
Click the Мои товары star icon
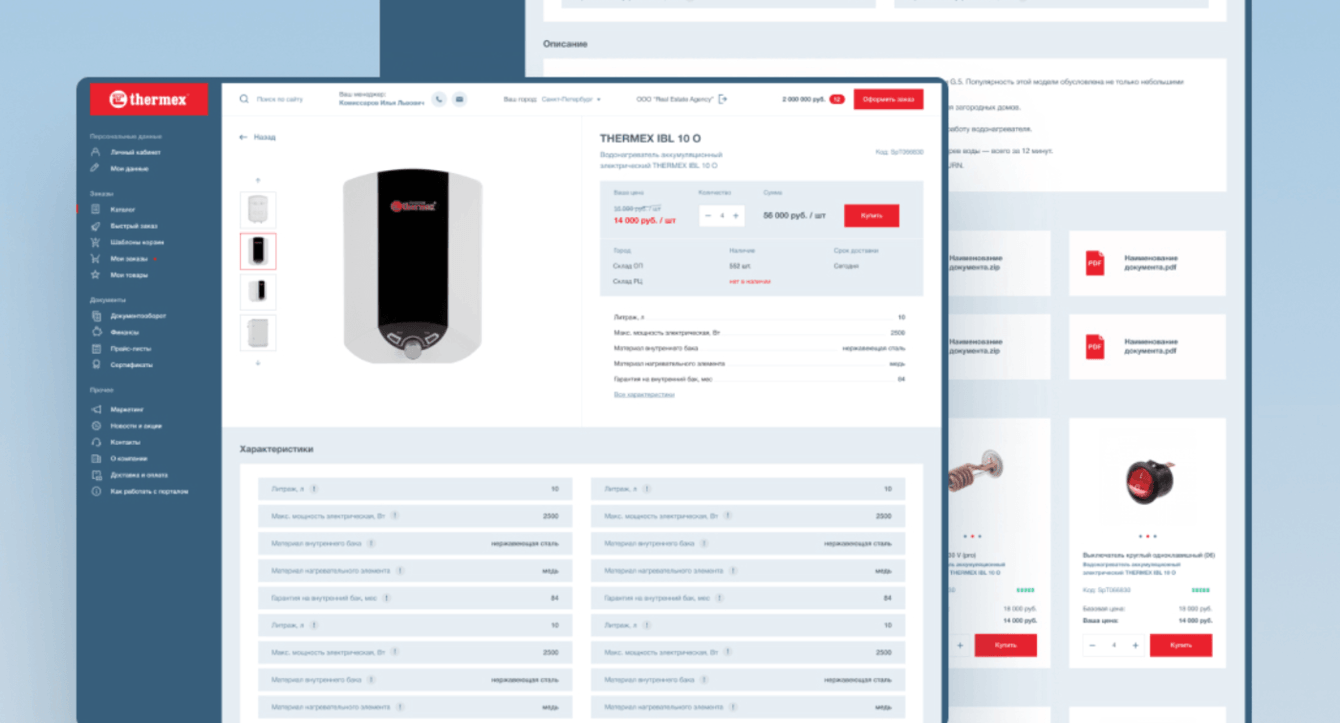(x=96, y=274)
